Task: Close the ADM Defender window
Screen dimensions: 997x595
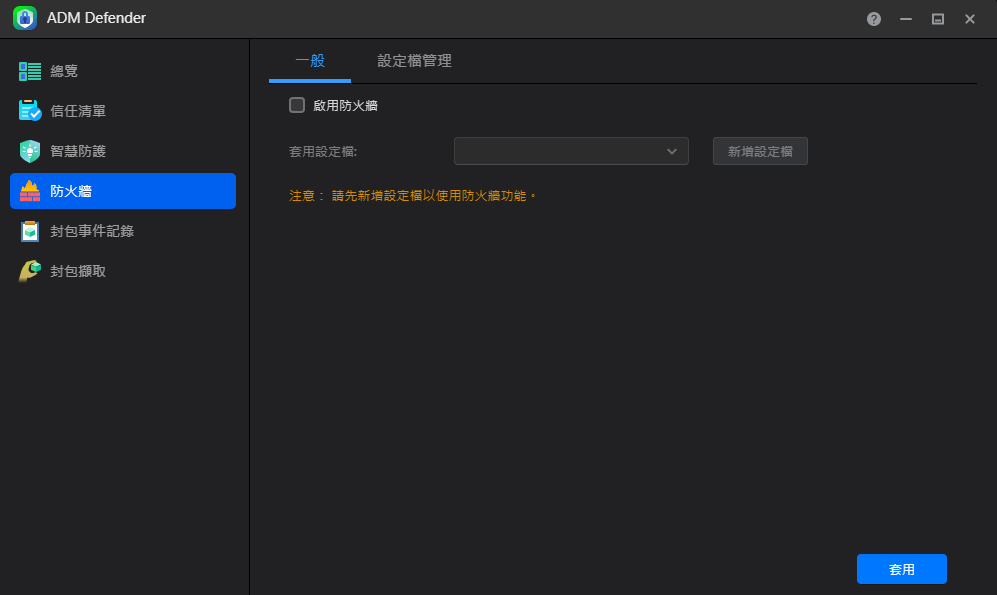Action: pyautogui.click(x=970, y=19)
